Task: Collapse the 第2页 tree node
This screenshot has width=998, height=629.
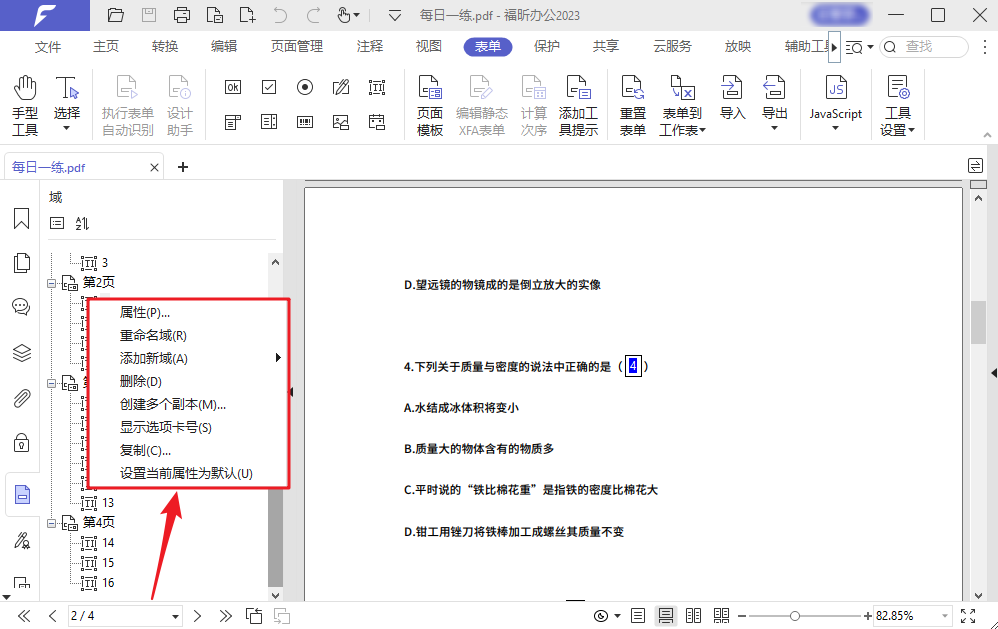Action: click(53, 282)
